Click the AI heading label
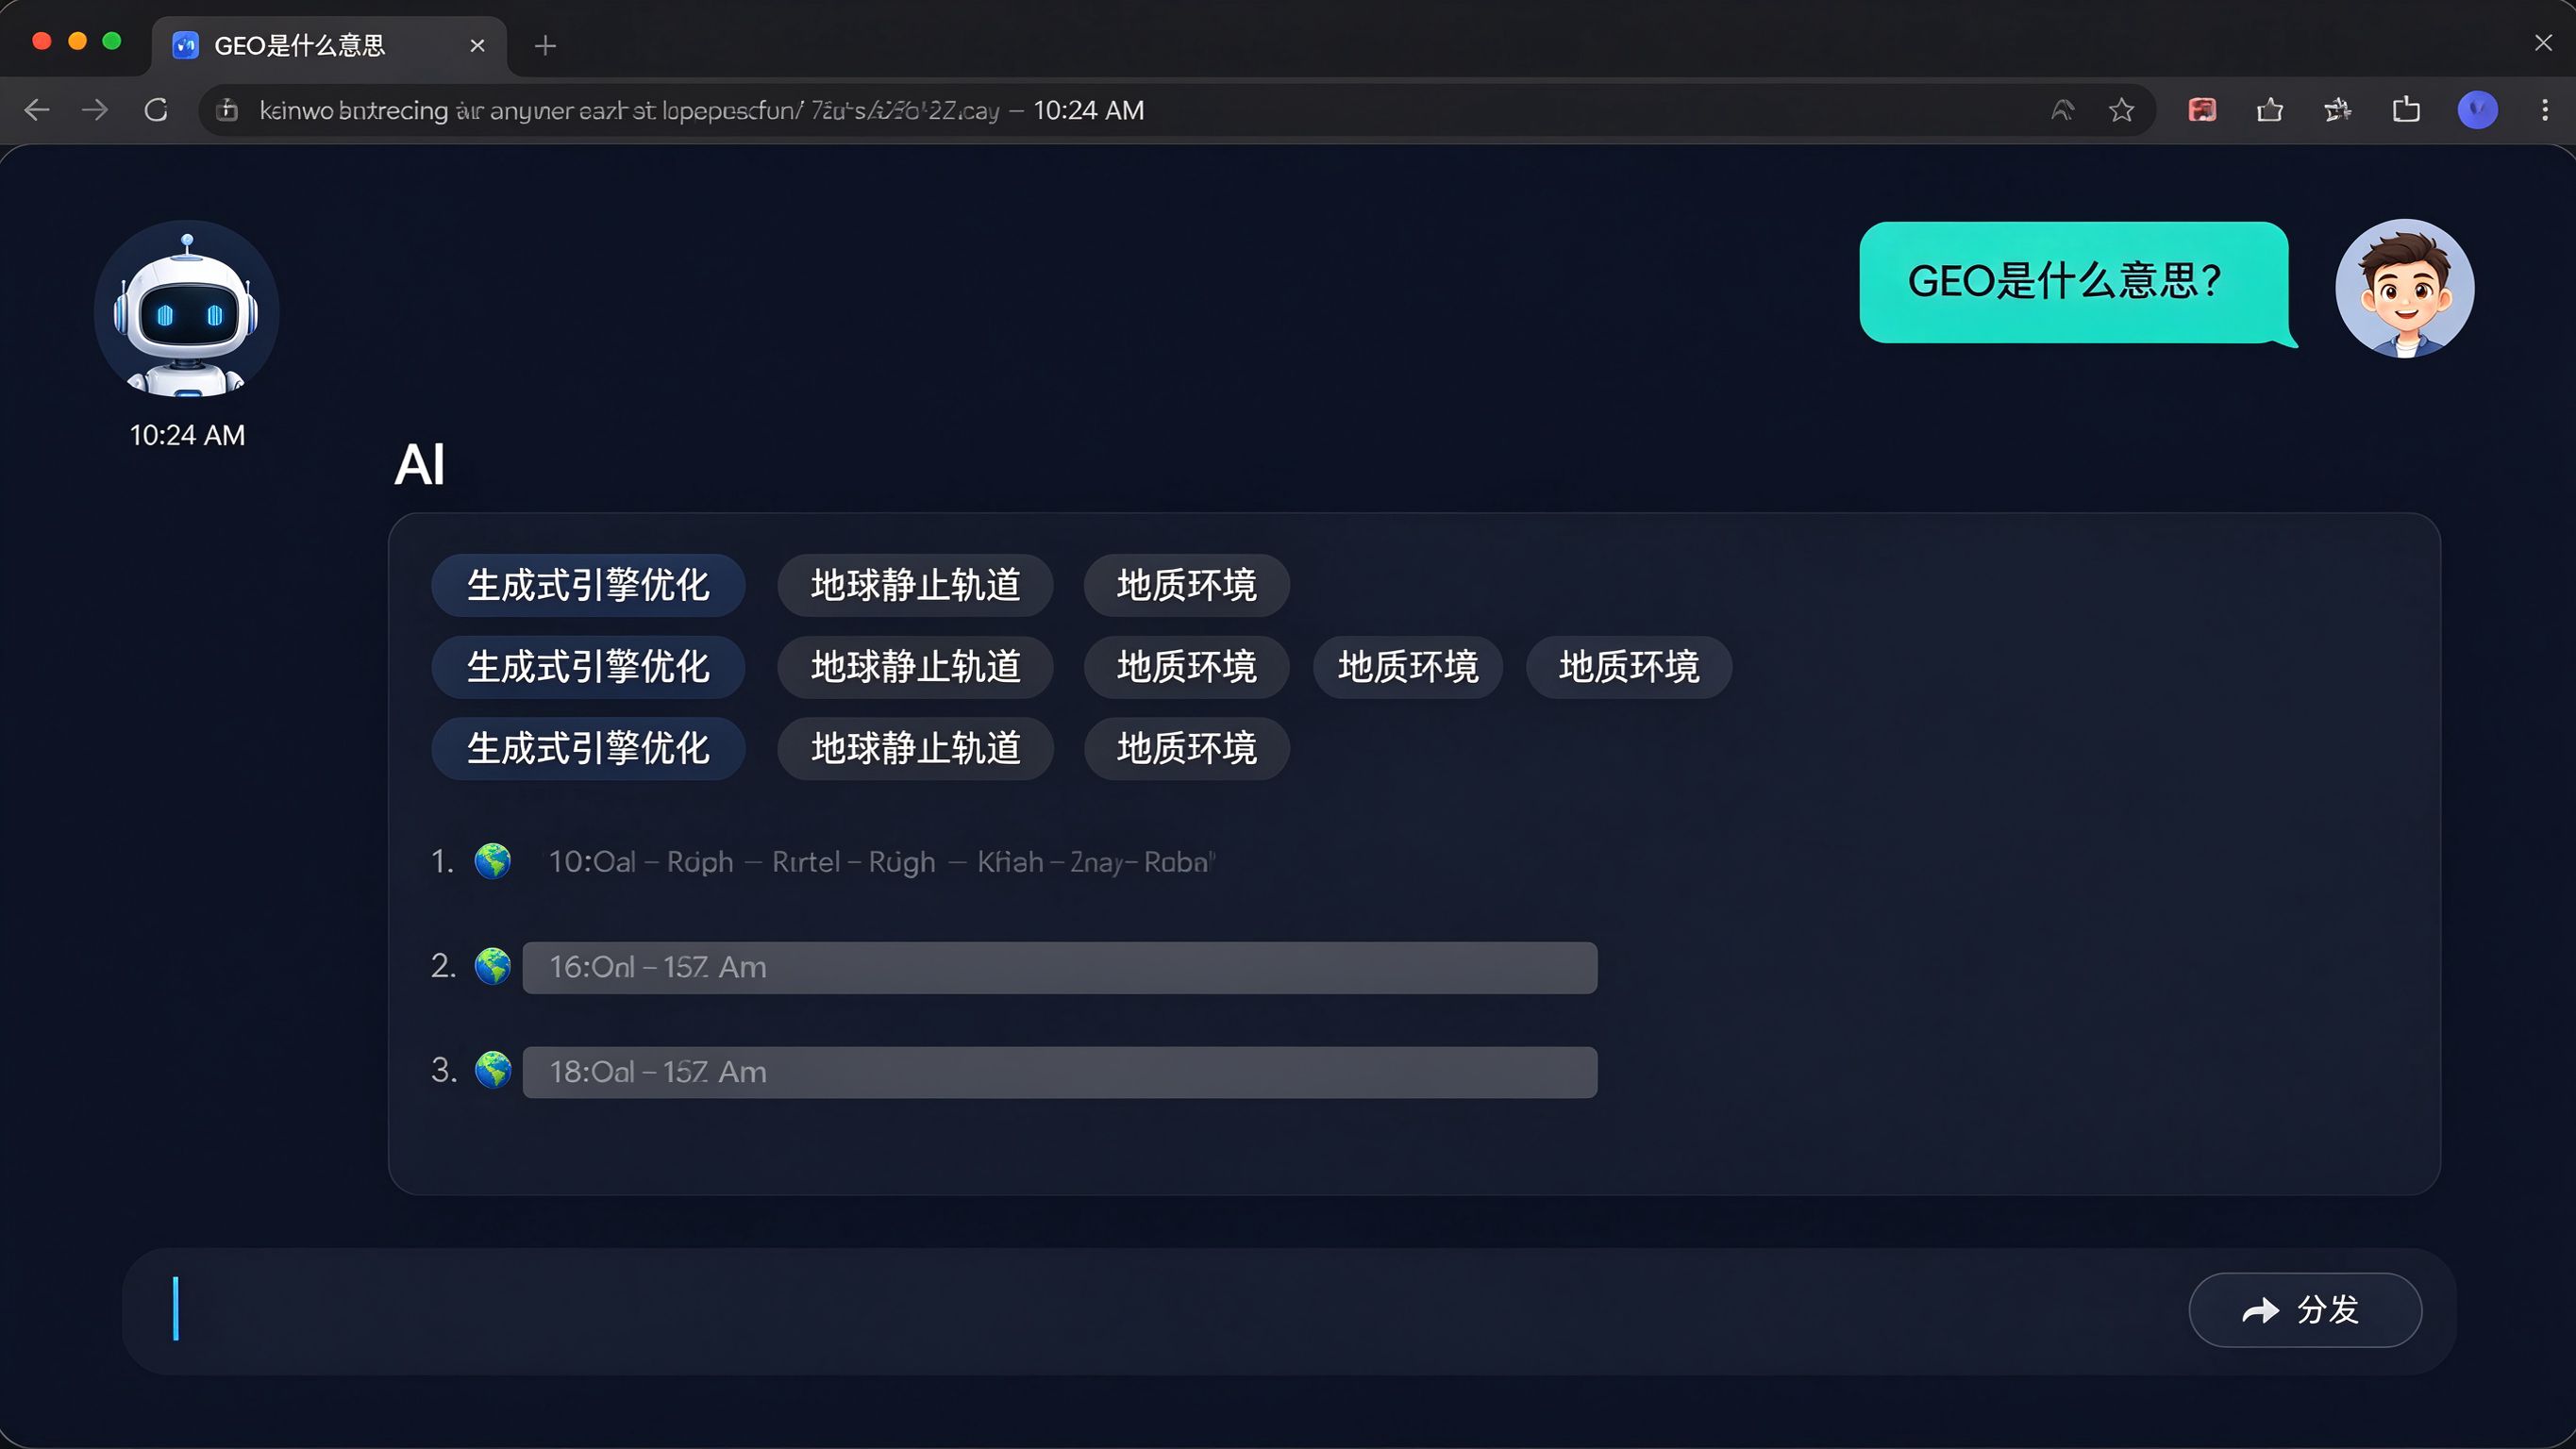Viewport: 2576px width, 1449px height. [x=419, y=465]
